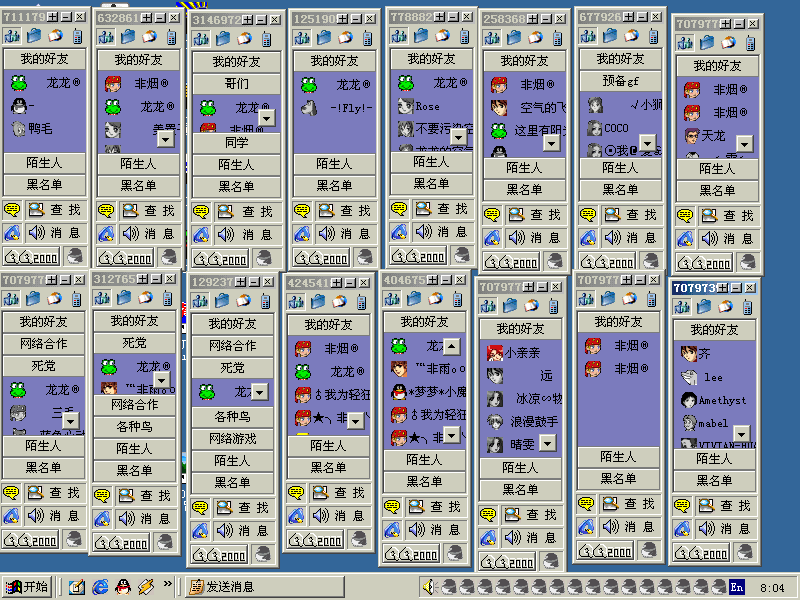Click the QQ penguin icon in quick launch
Viewport: 800px width, 600px height.
[122, 587]
